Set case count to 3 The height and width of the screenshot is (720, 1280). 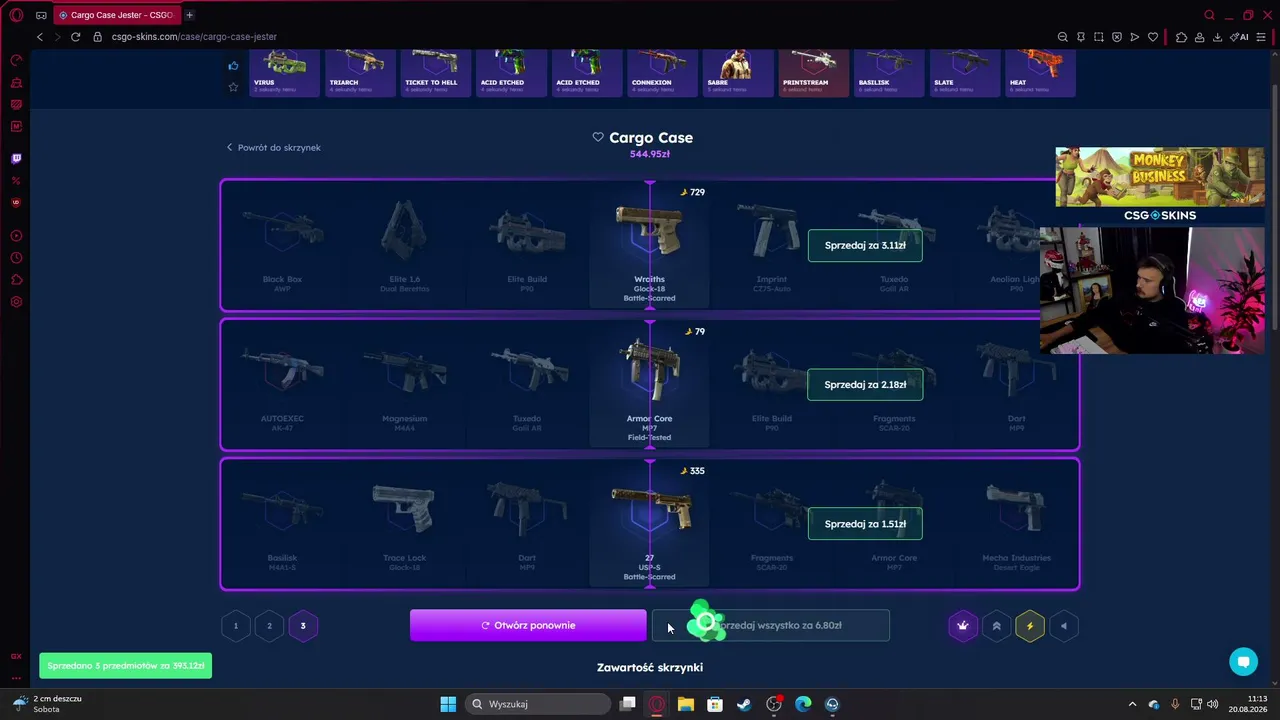coord(303,626)
